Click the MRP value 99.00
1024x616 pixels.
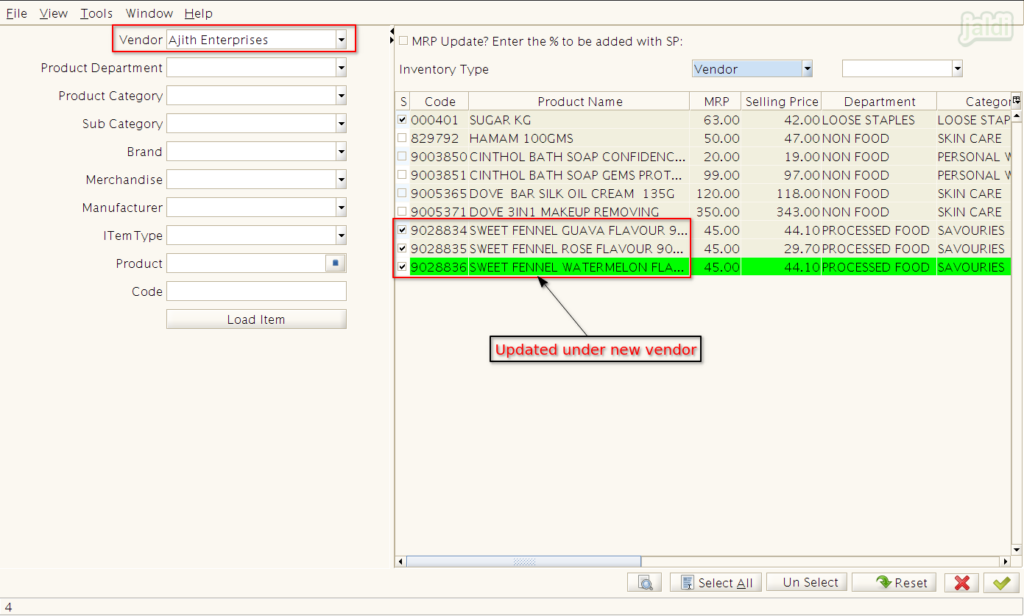[x=722, y=175]
